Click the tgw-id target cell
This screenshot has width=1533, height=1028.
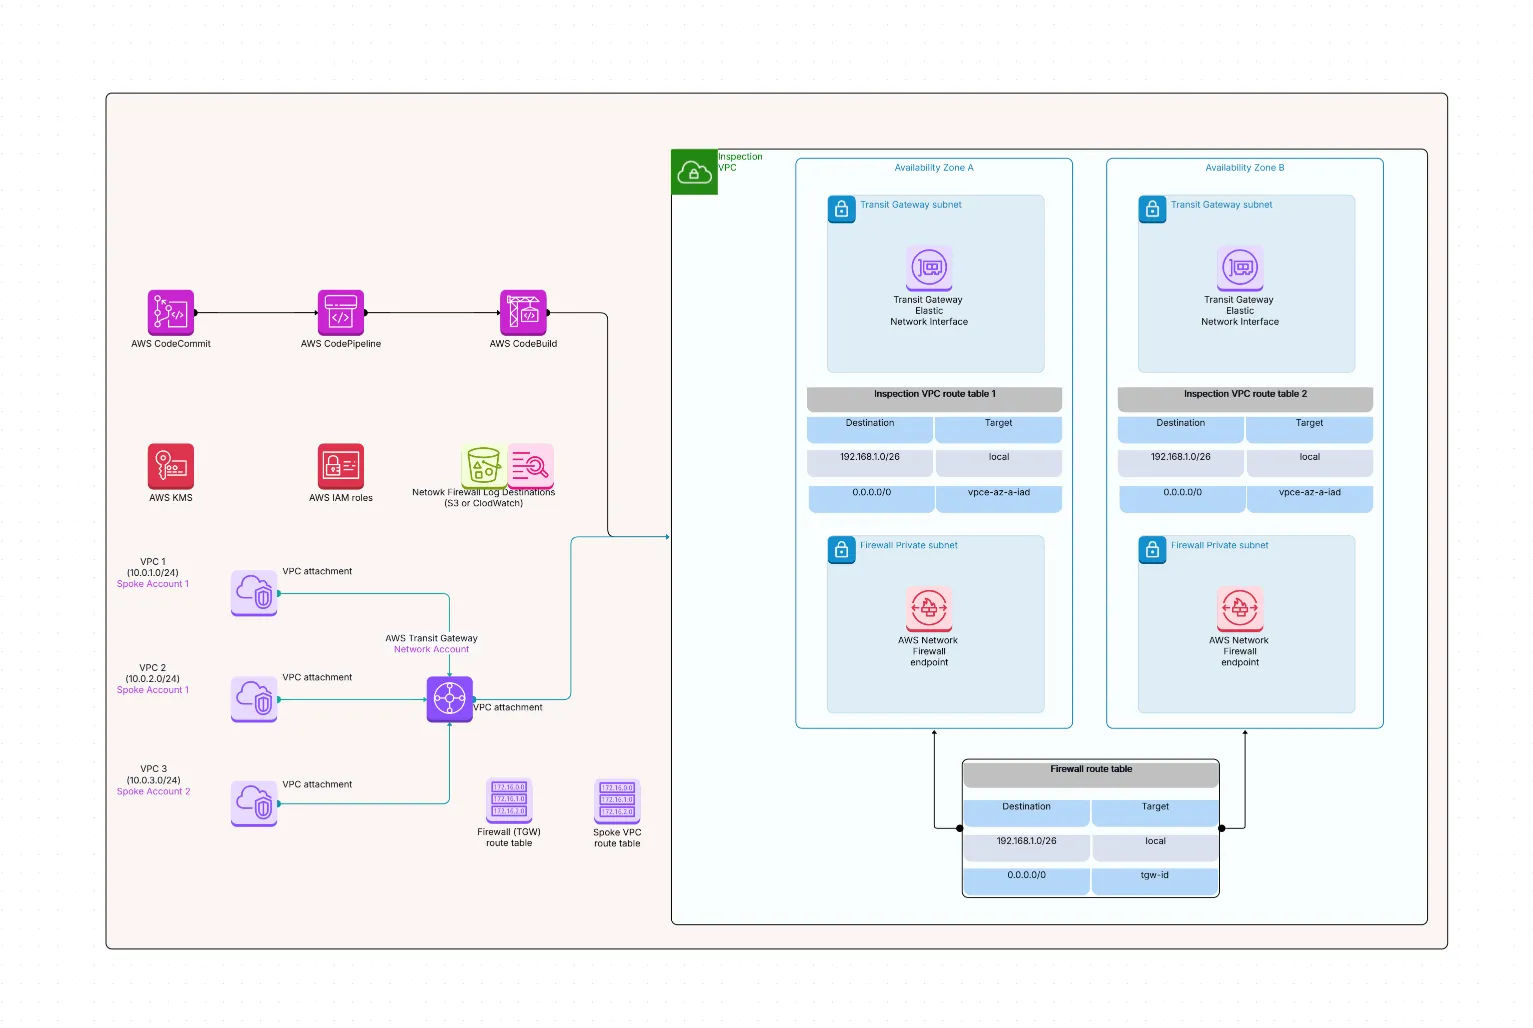click(1155, 876)
